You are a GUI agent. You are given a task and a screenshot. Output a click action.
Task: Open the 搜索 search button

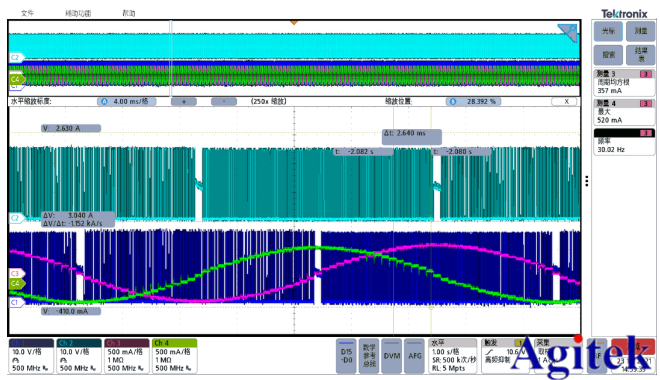pos(608,55)
